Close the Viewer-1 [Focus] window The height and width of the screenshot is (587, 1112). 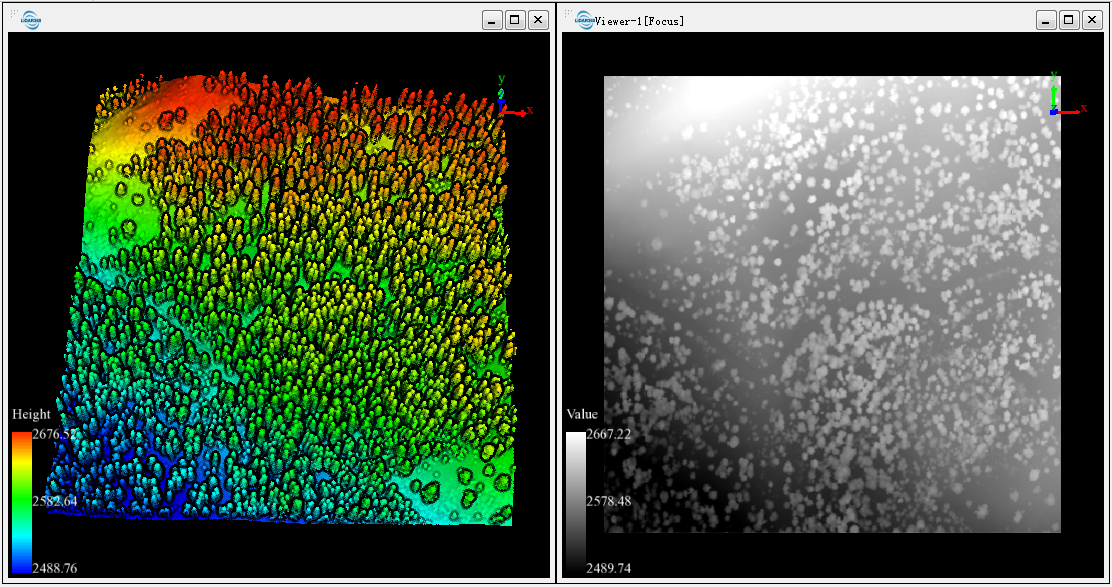(x=1092, y=20)
